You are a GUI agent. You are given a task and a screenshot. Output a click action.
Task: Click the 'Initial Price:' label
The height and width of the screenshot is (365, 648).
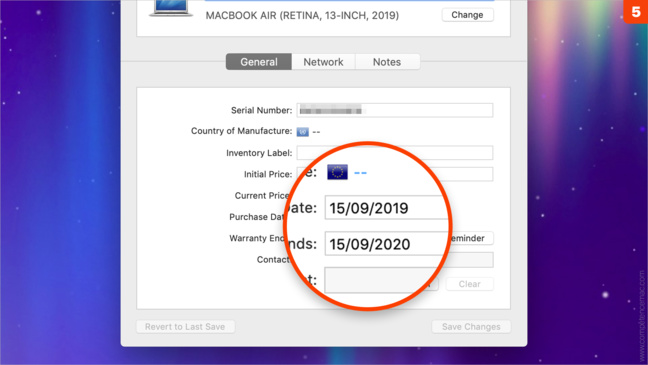pos(268,174)
